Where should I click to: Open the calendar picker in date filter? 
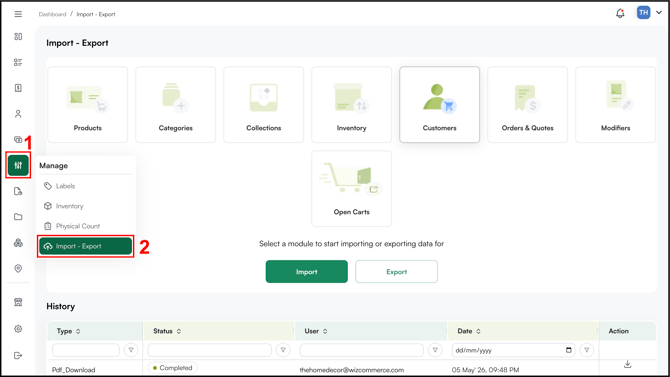(569, 350)
